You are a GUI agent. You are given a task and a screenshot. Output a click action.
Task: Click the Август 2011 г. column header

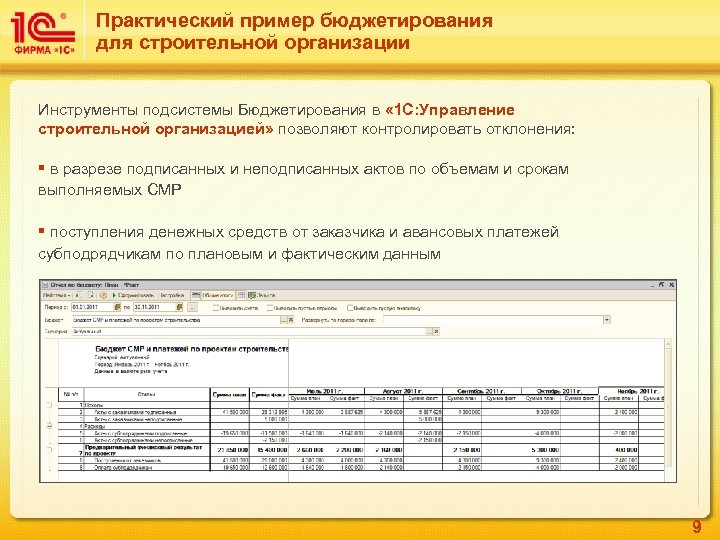(404, 391)
